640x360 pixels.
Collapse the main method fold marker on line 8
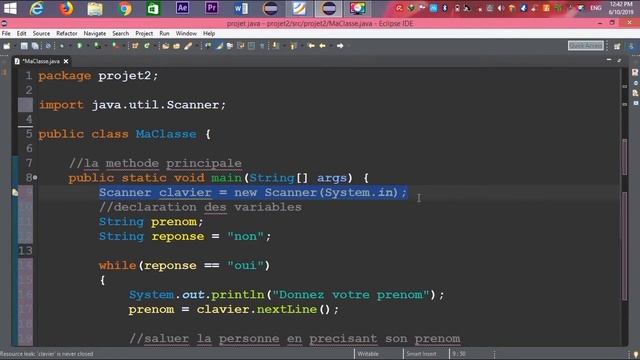[x=35, y=178]
